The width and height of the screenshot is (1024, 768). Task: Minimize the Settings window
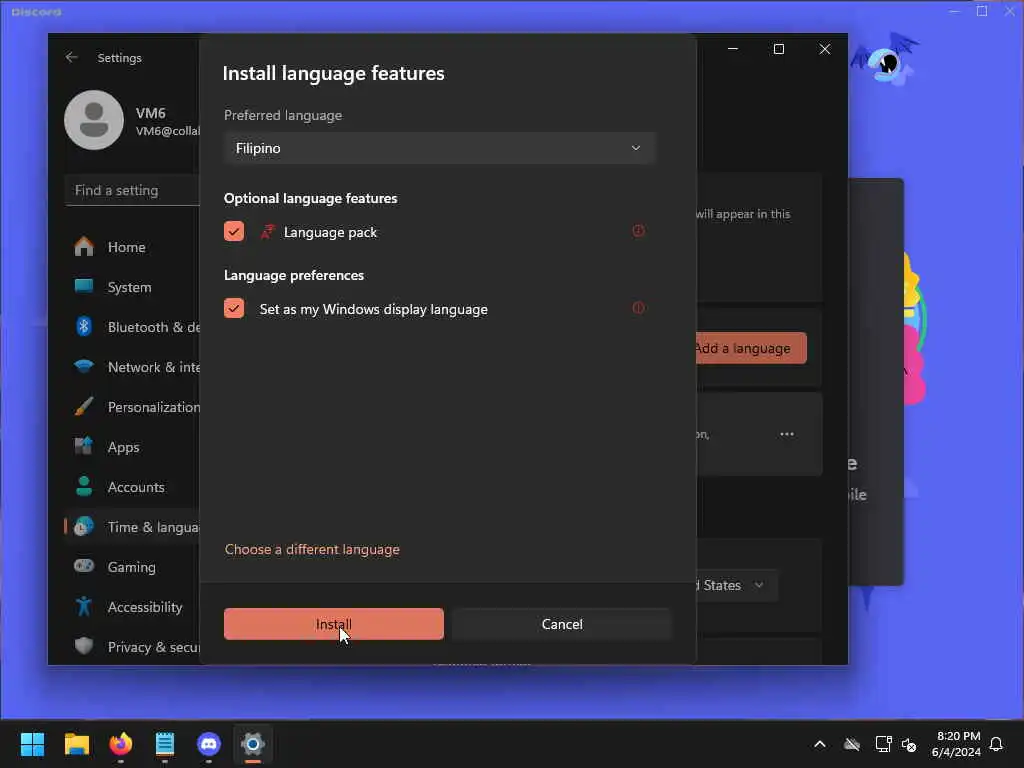pyautogui.click(x=733, y=49)
